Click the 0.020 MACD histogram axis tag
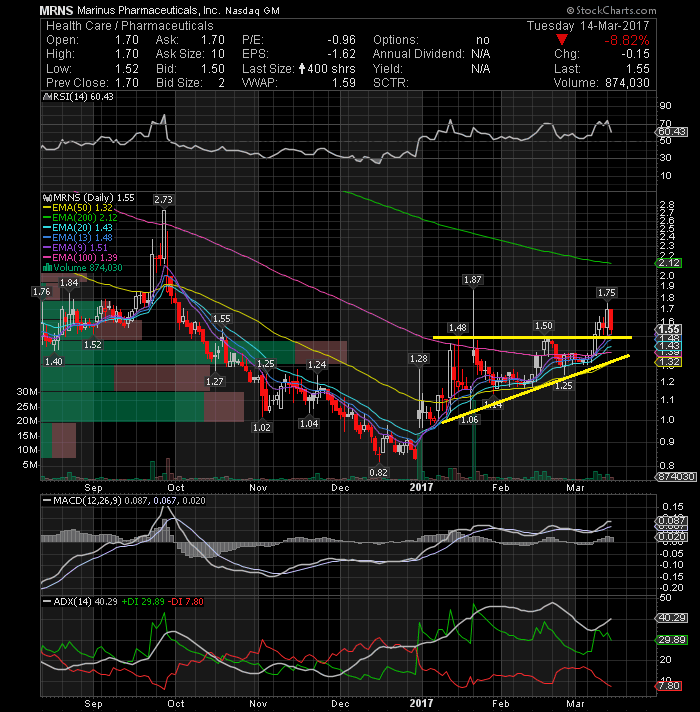700x712 pixels. click(x=671, y=537)
